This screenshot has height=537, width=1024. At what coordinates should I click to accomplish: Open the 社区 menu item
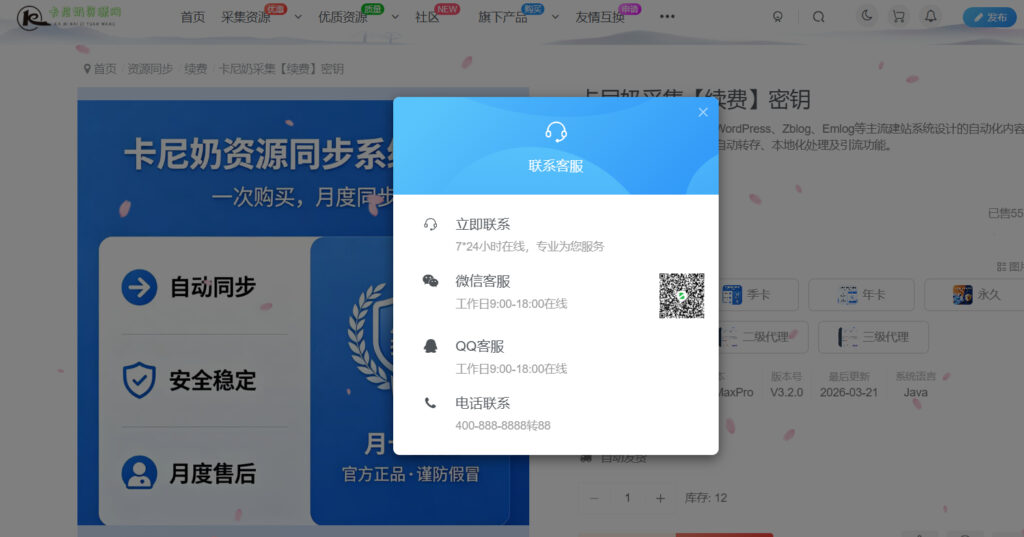[x=427, y=17]
